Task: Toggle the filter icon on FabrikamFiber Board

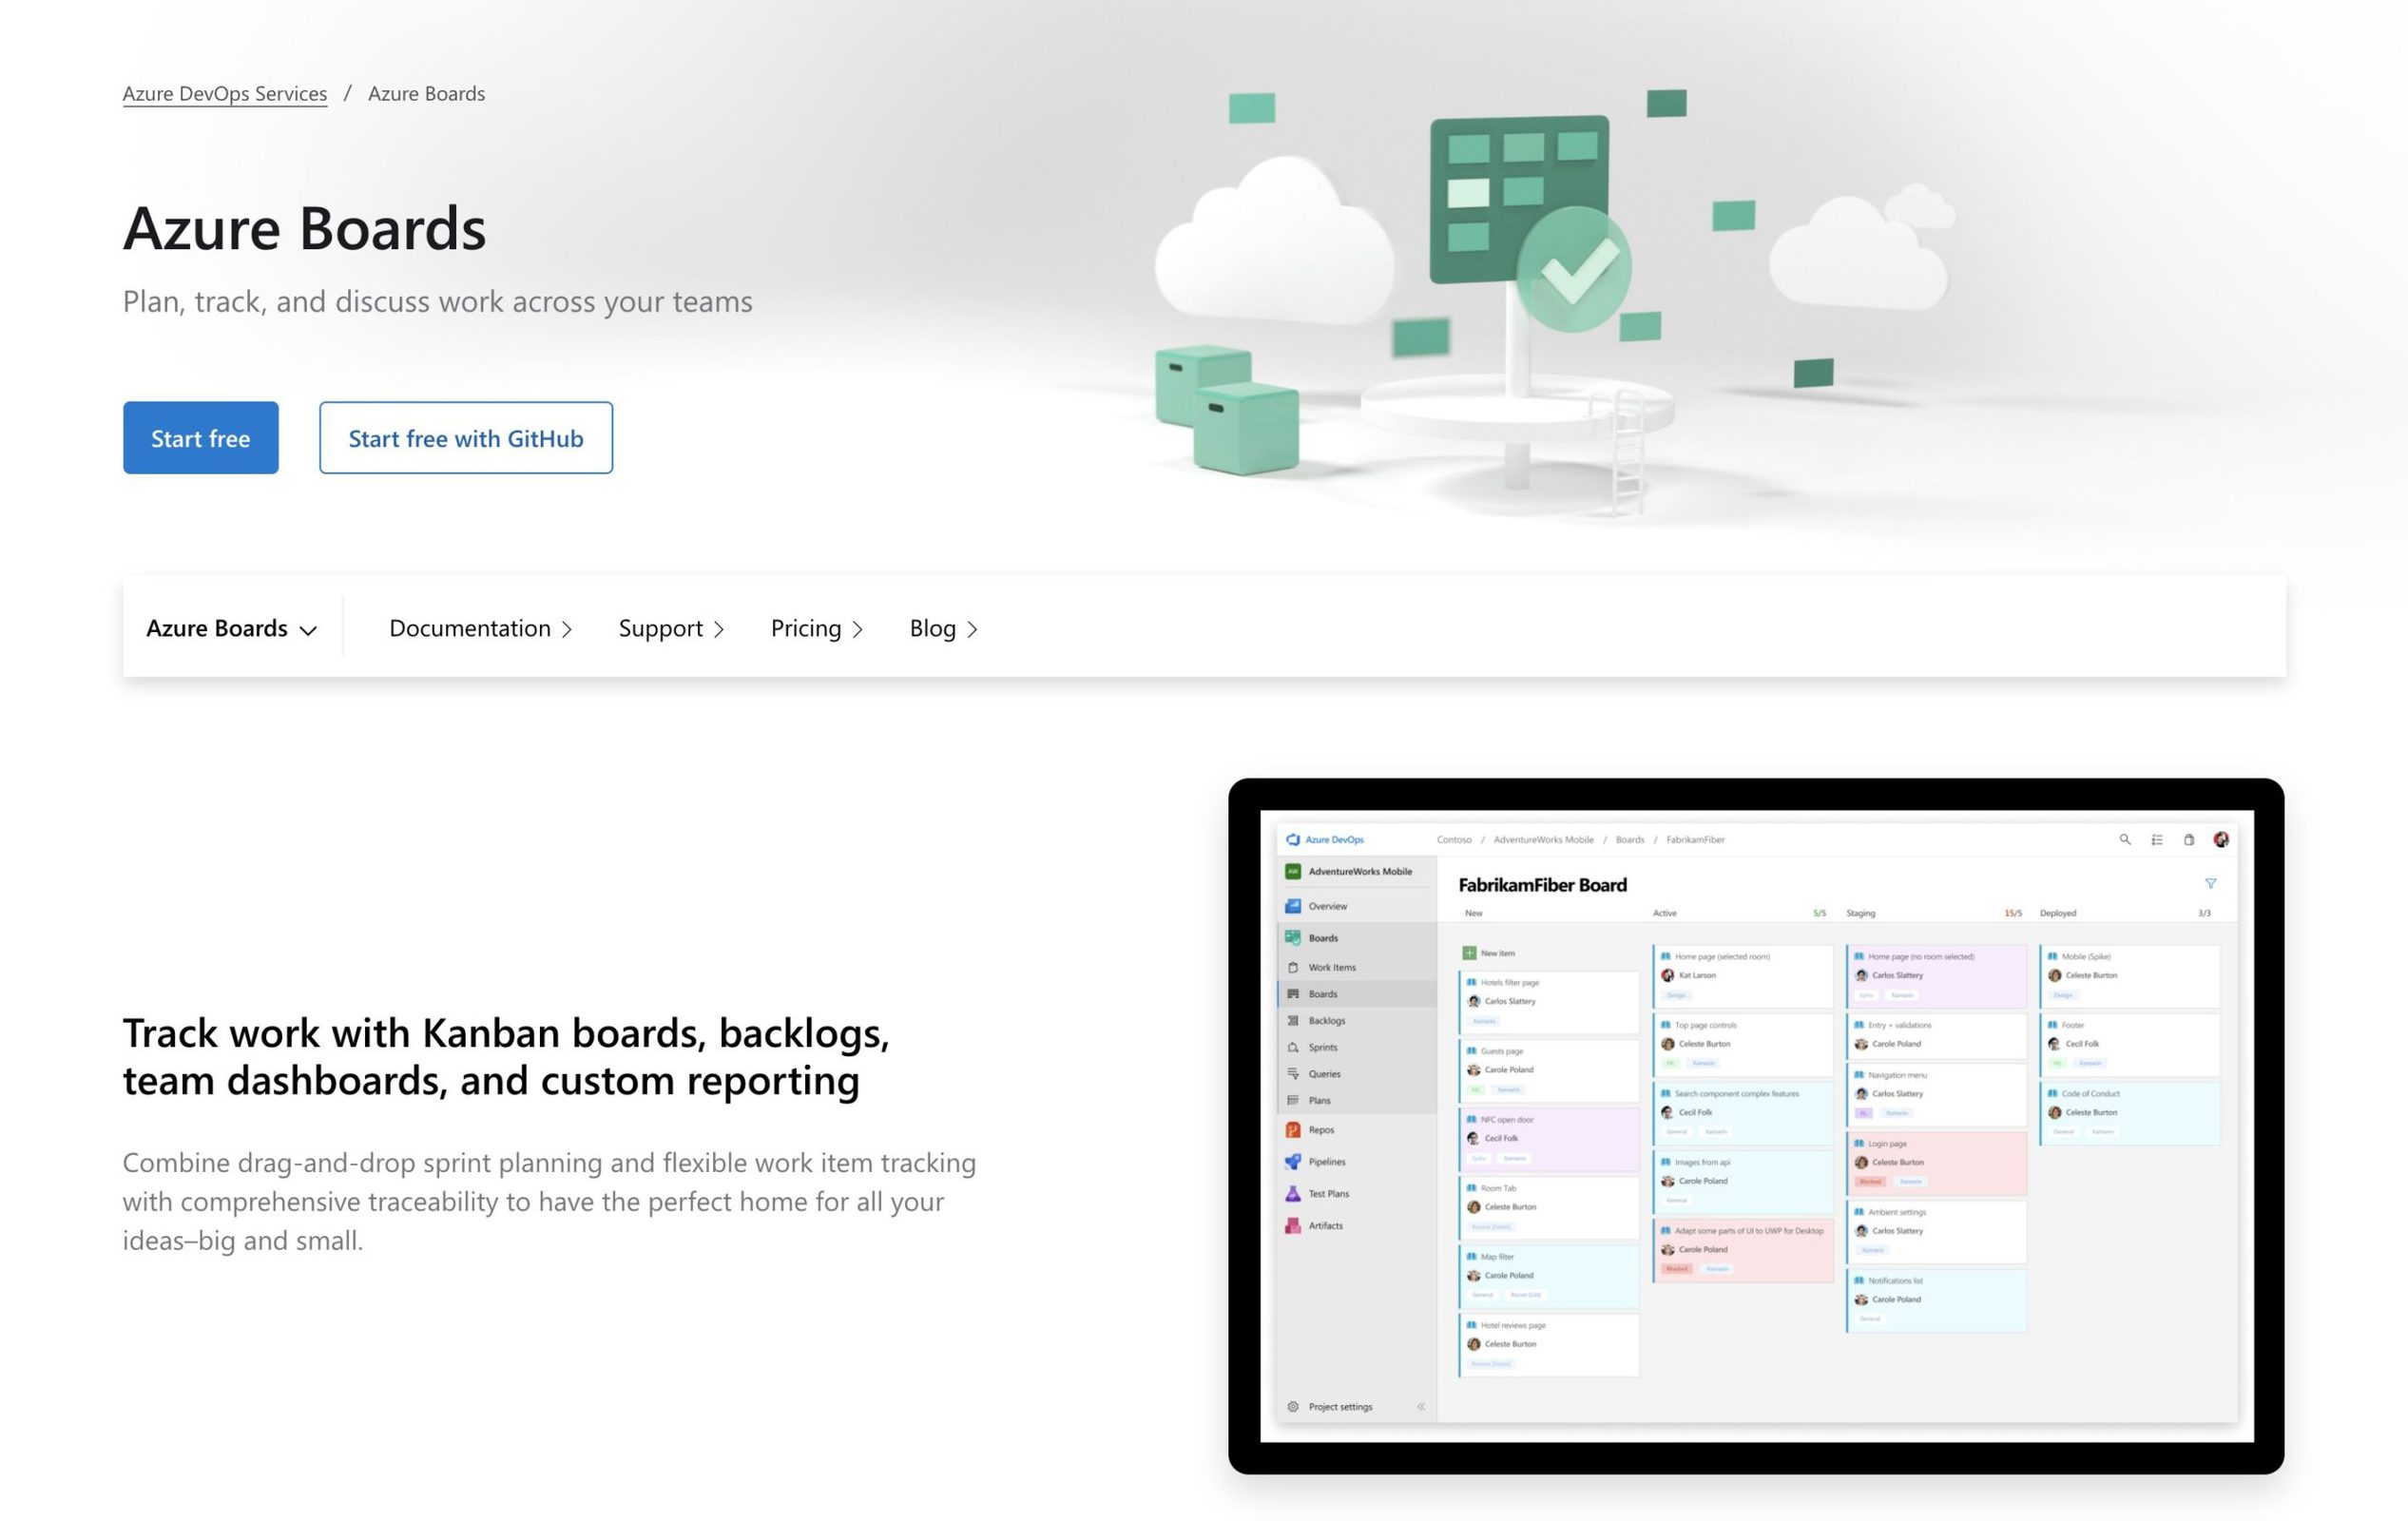Action: click(2210, 883)
